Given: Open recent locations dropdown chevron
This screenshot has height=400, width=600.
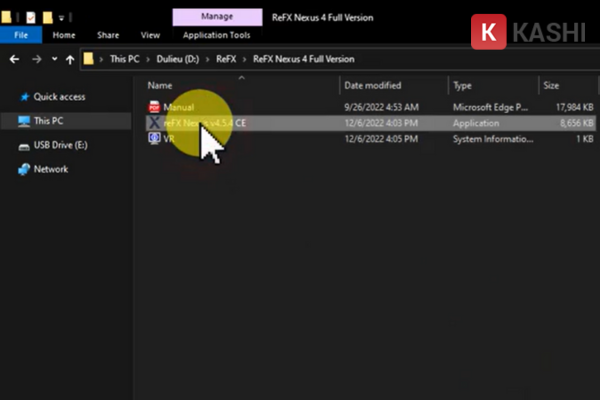Looking at the screenshot, I should tap(54, 59).
